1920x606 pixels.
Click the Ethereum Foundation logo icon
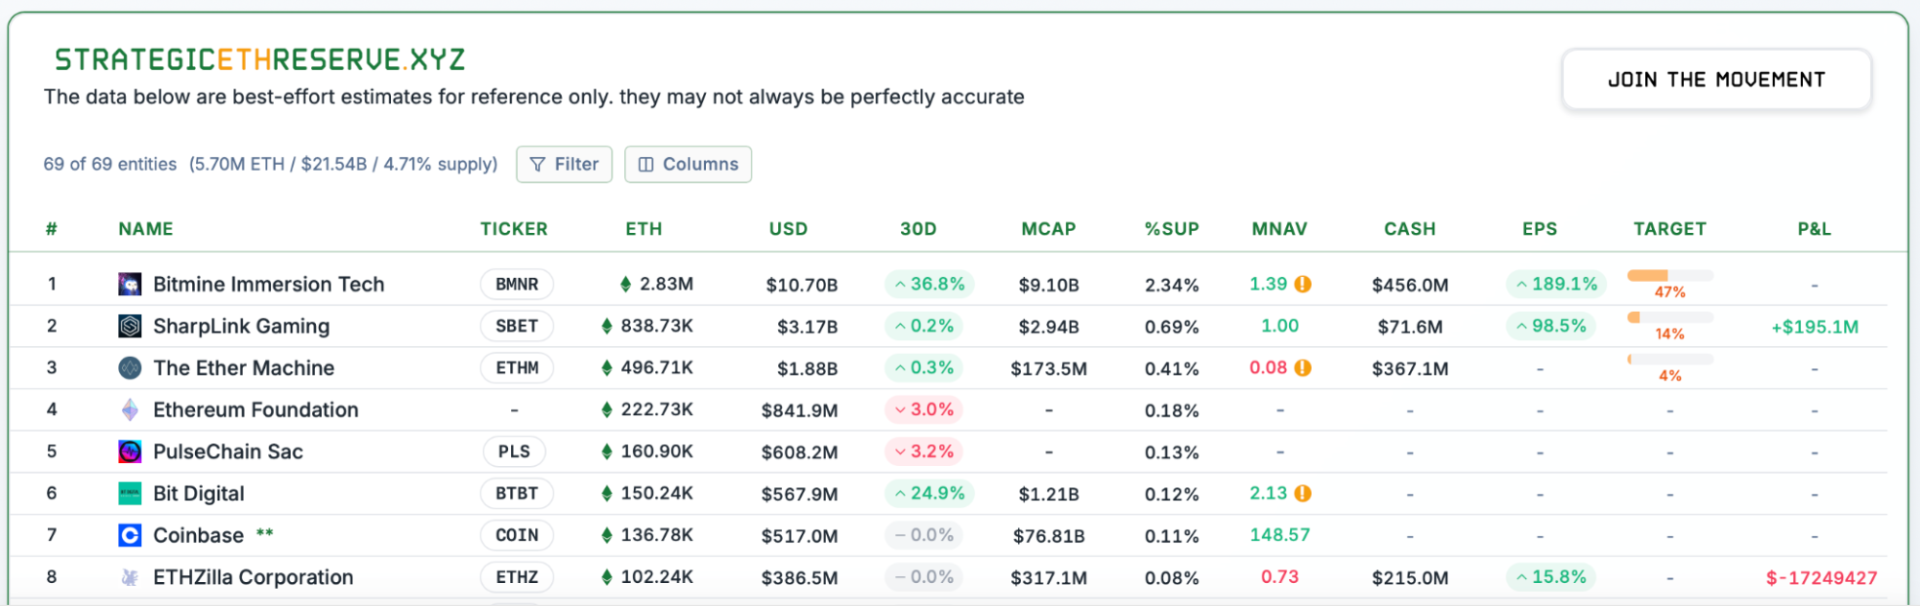130,410
